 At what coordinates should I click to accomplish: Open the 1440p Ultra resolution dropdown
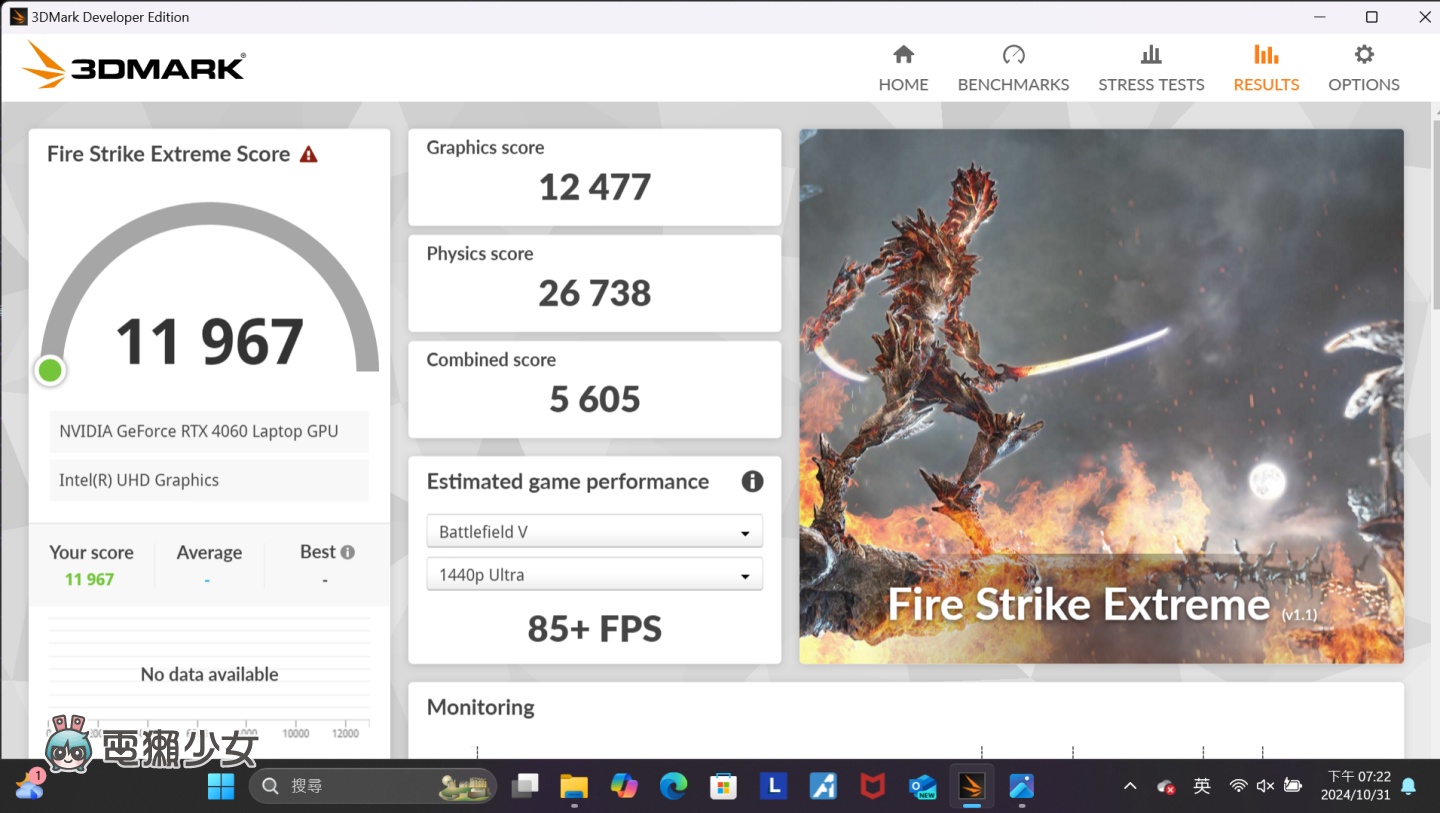(594, 574)
